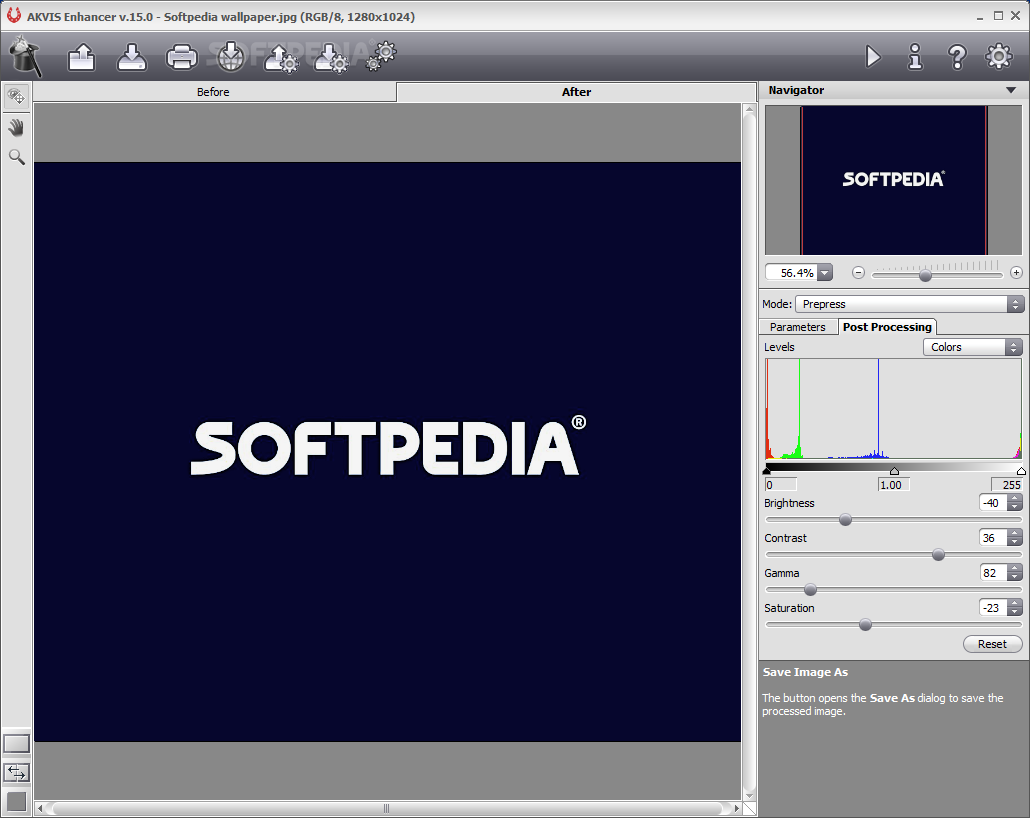Adjust the Navigator zoom slider

(x=925, y=275)
